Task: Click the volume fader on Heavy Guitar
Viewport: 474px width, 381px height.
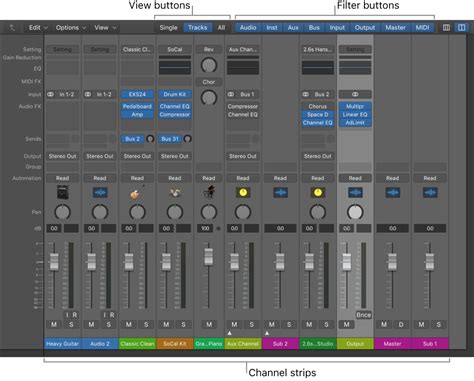Action: point(54,261)
